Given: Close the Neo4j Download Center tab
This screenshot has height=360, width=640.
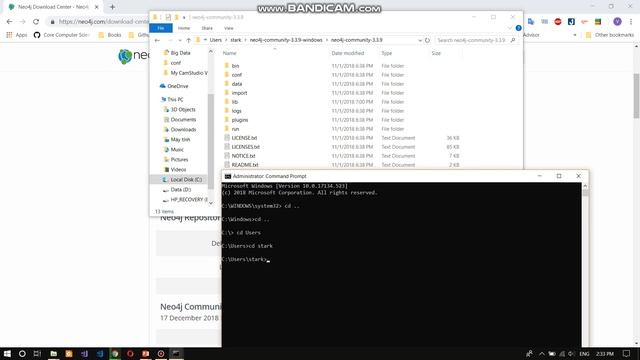Looking at the screenshot, I should click(96, 7).
